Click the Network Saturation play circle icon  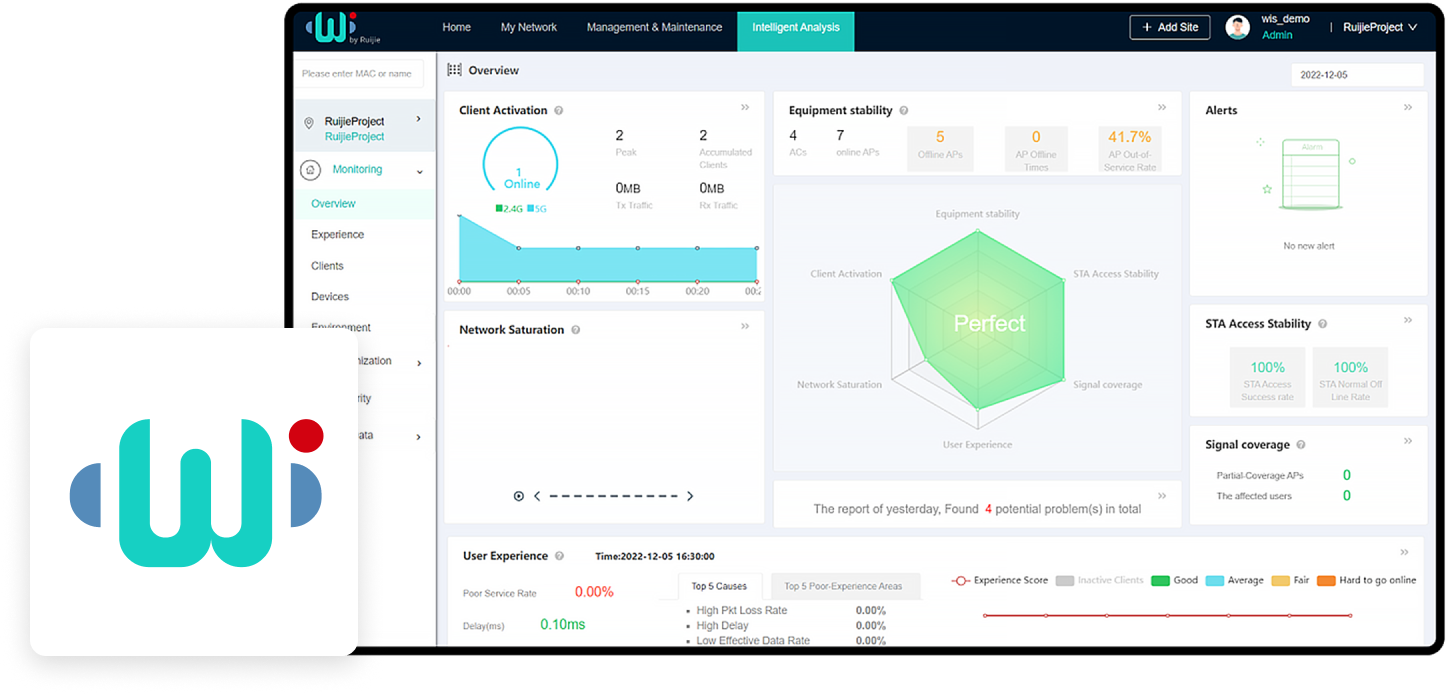(518, 496)
